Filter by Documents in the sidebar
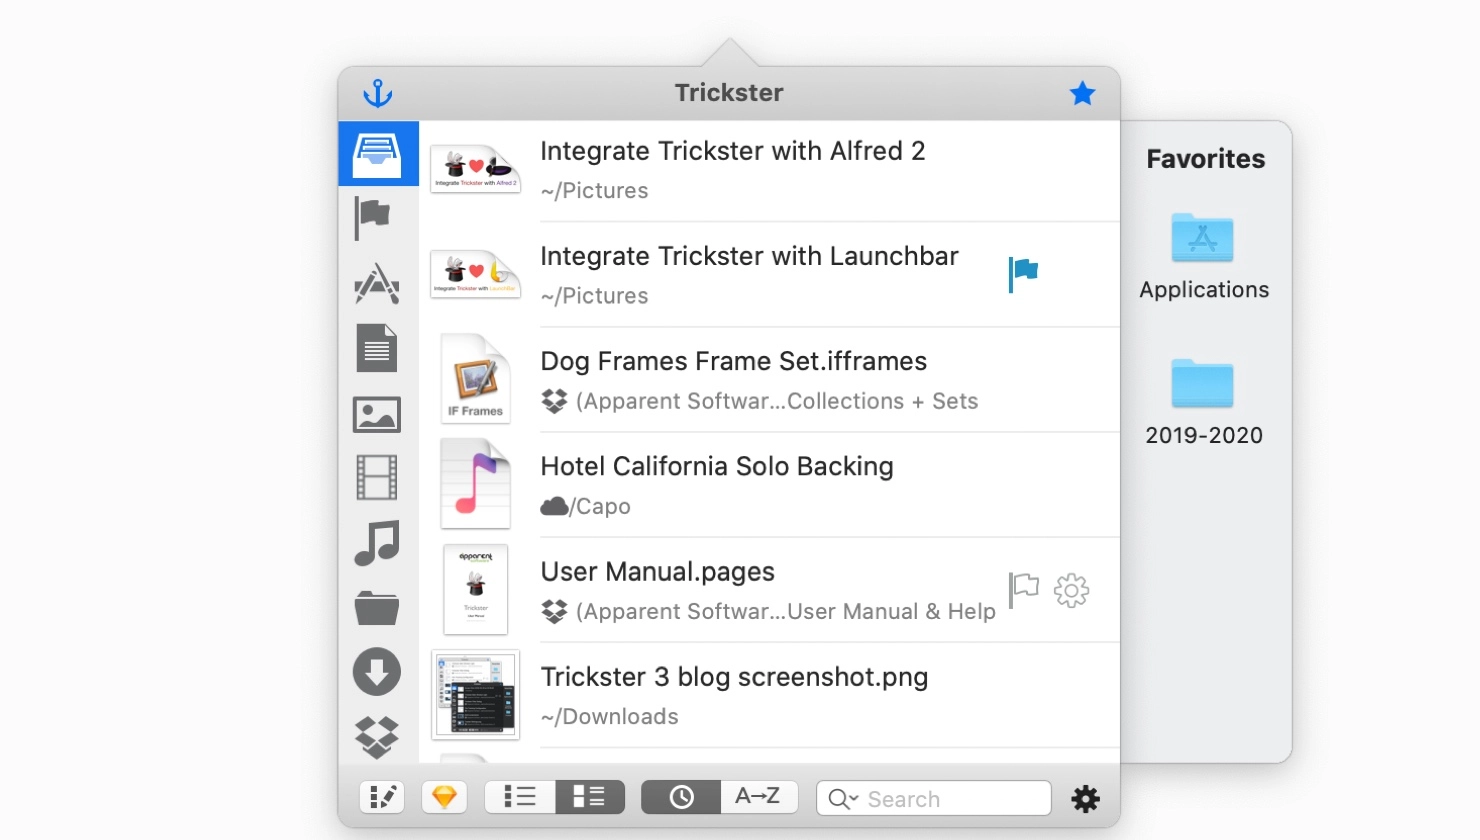The width and height of the screenshot is (1480, 840). tap(377, 348)
